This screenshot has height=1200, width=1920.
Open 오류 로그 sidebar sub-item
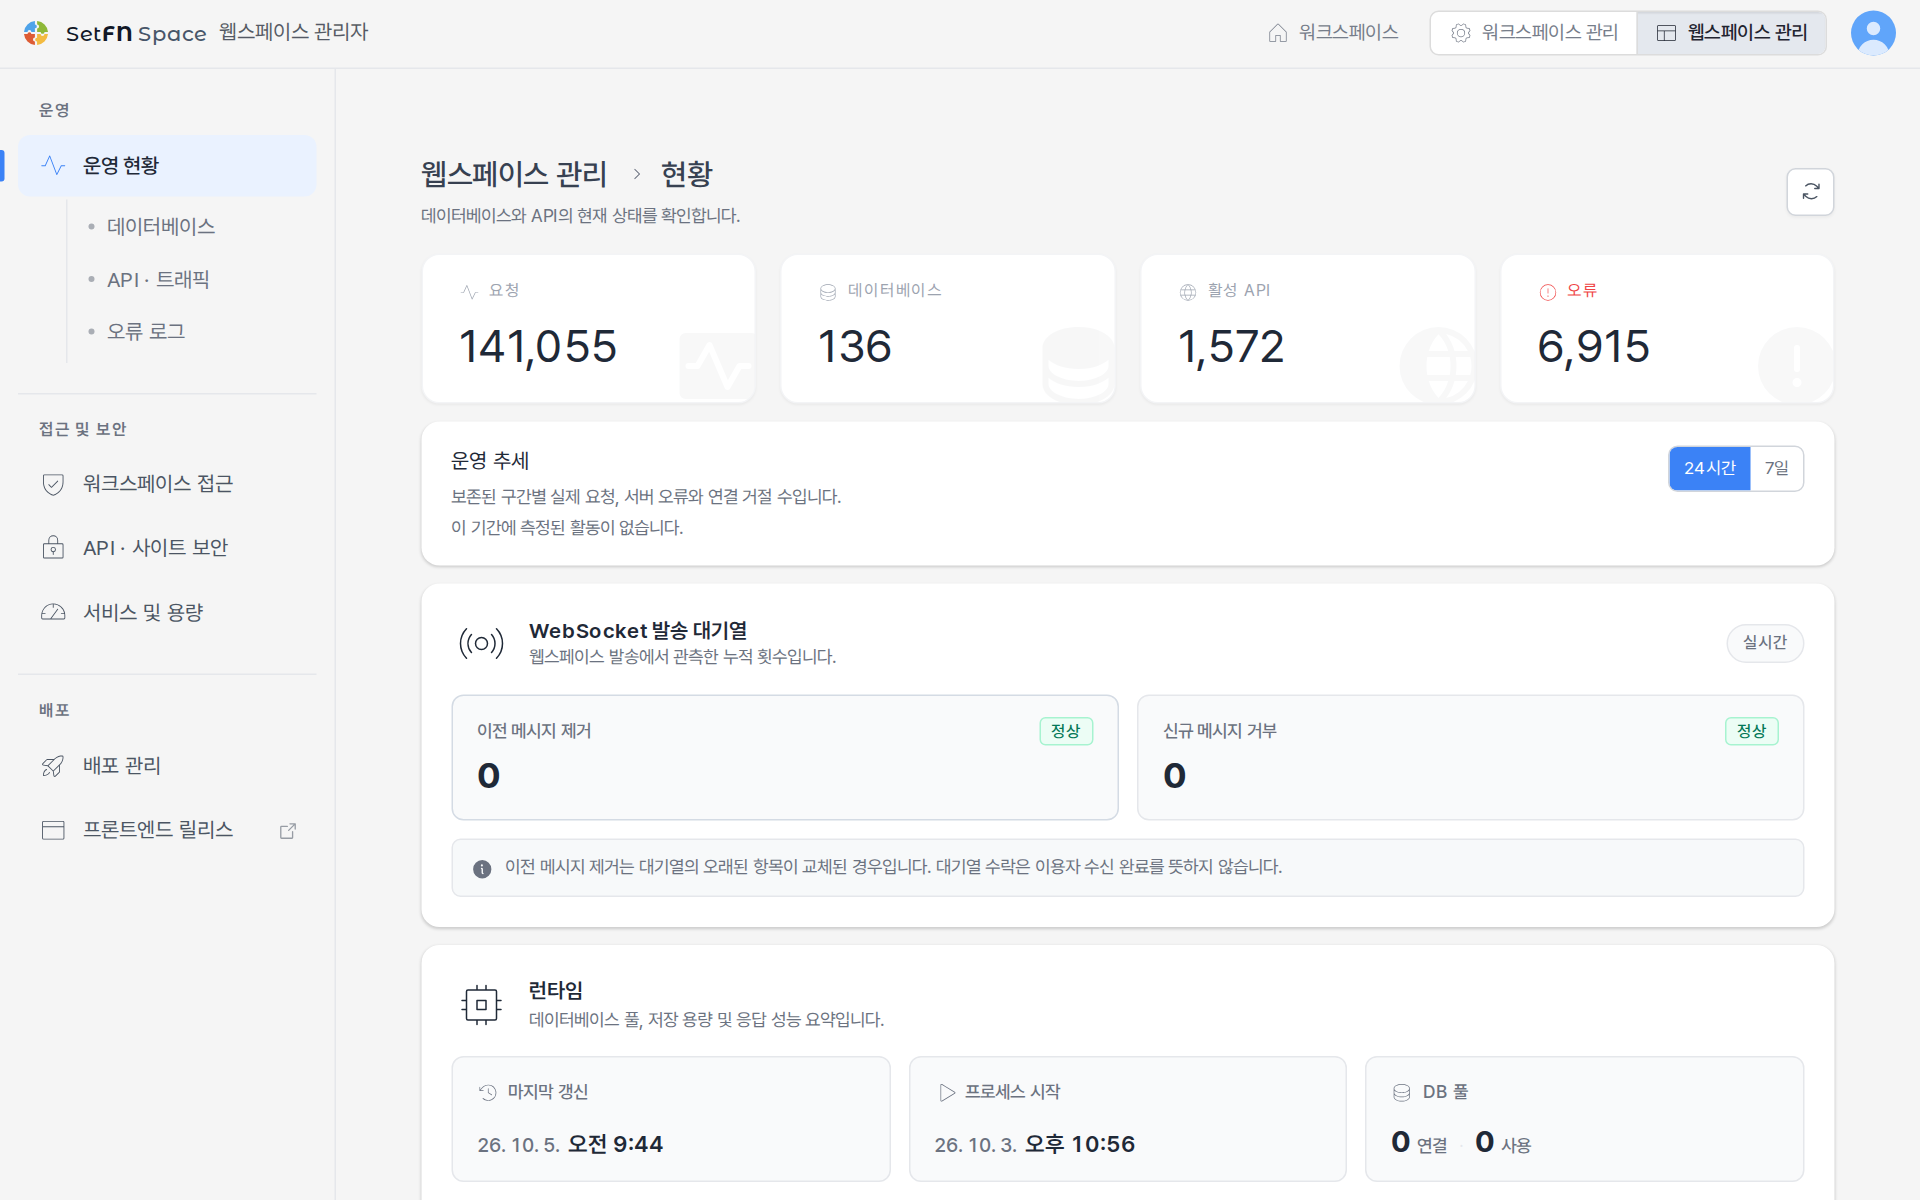pyautogui.click(x=146, y=332)
